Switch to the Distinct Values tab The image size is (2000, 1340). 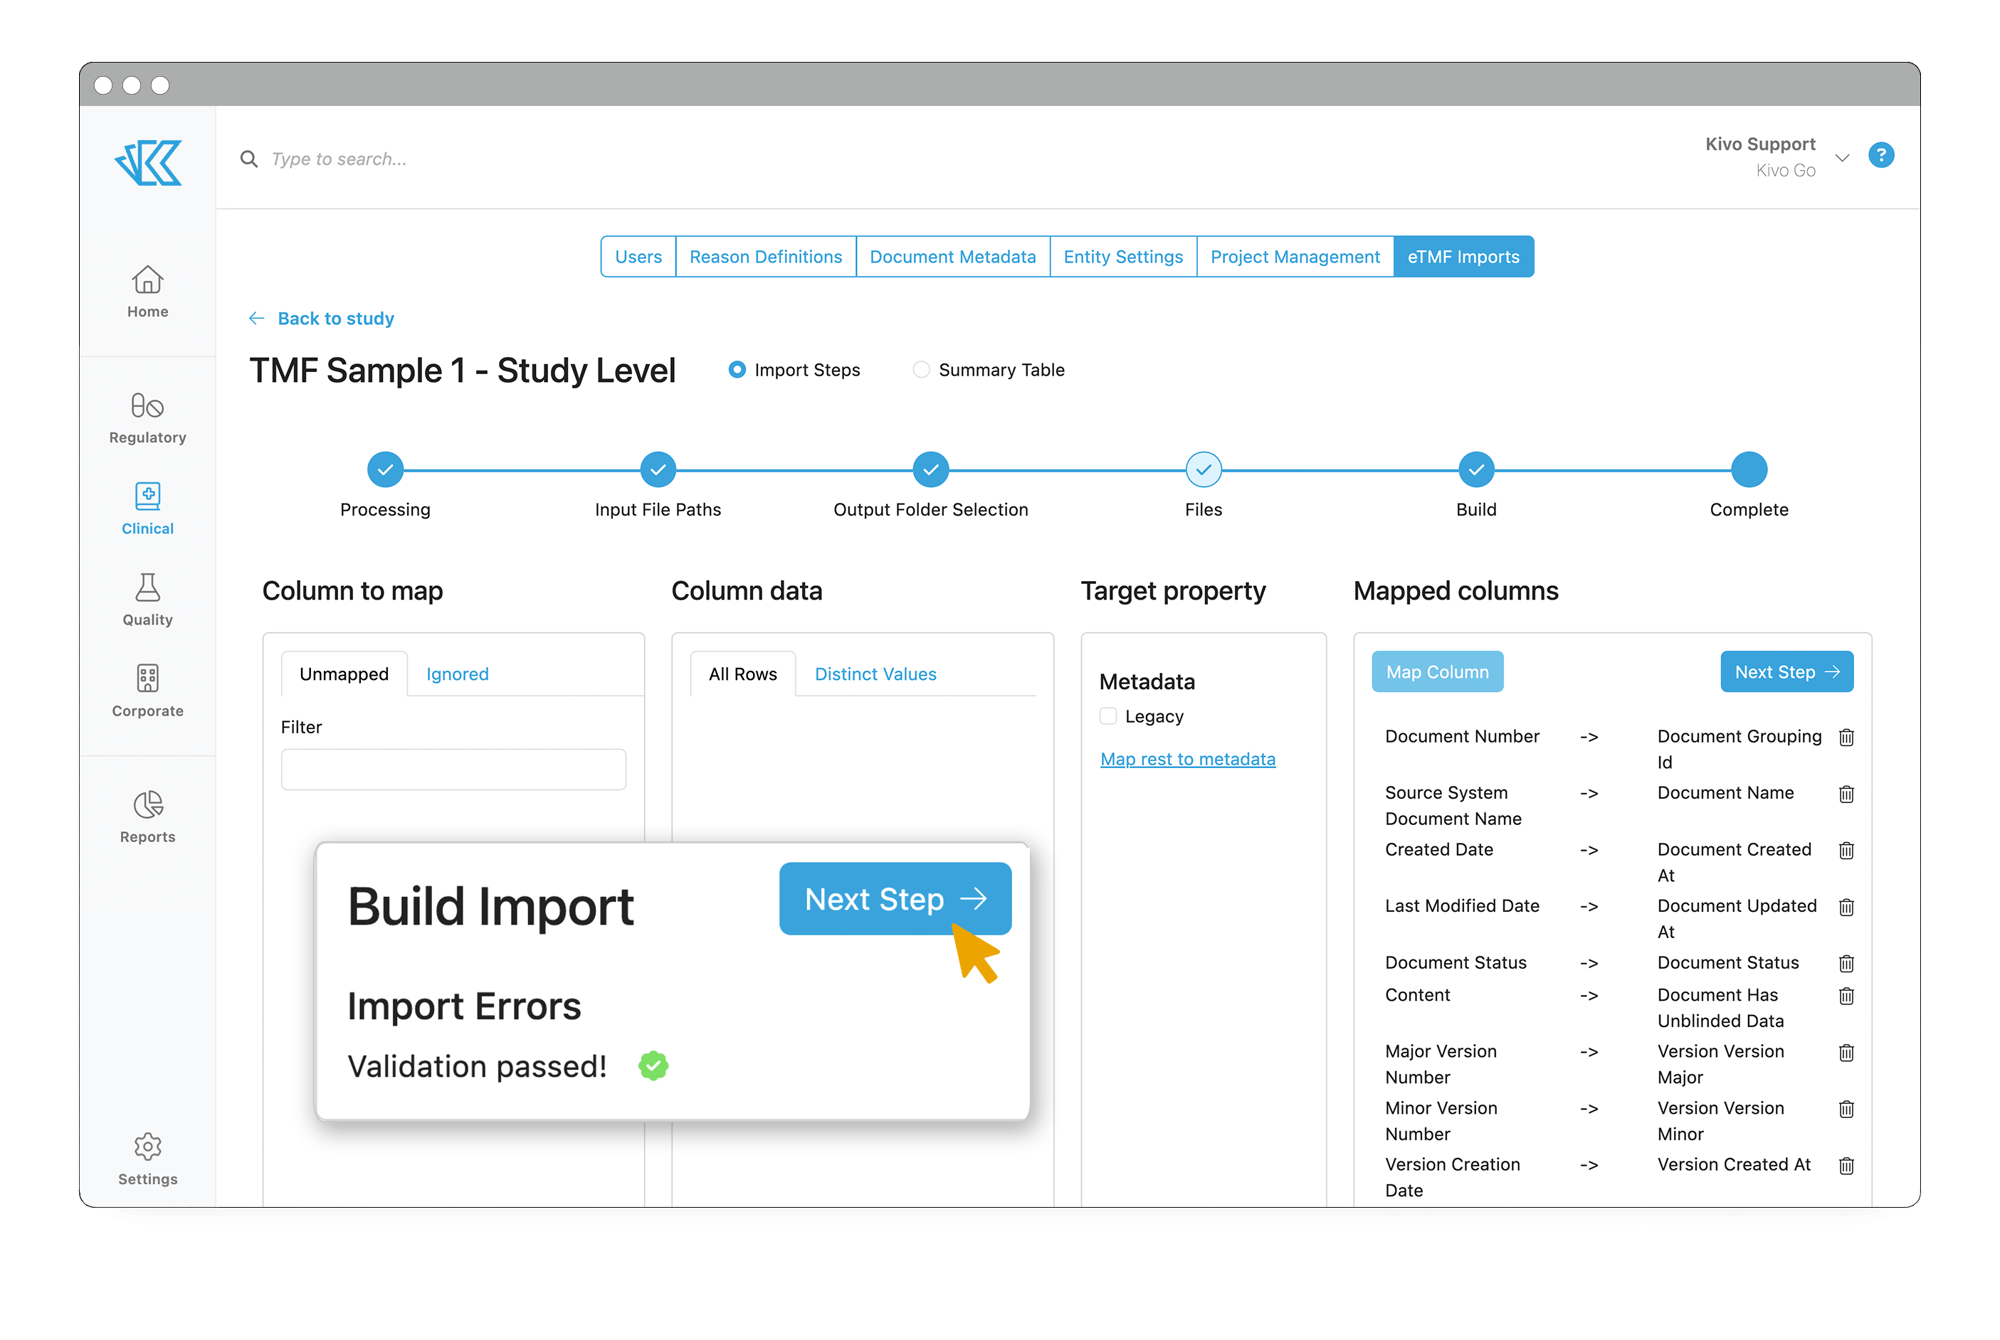pyautogui.click(x=876, y=674)
